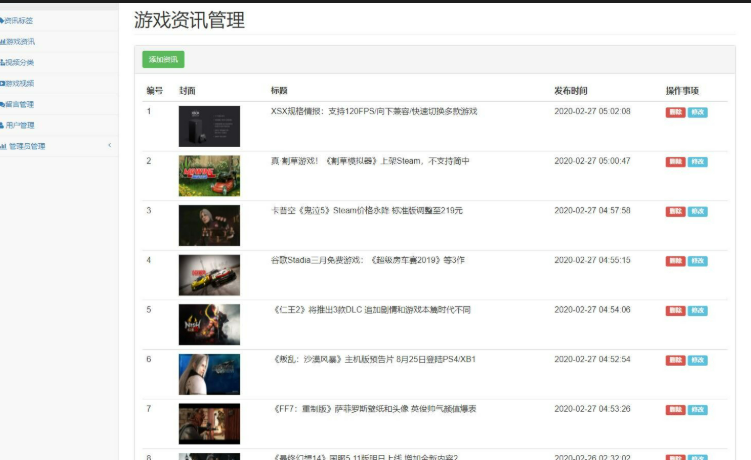Click publish time 2020-02-27 04:57:58

point(592,210)
